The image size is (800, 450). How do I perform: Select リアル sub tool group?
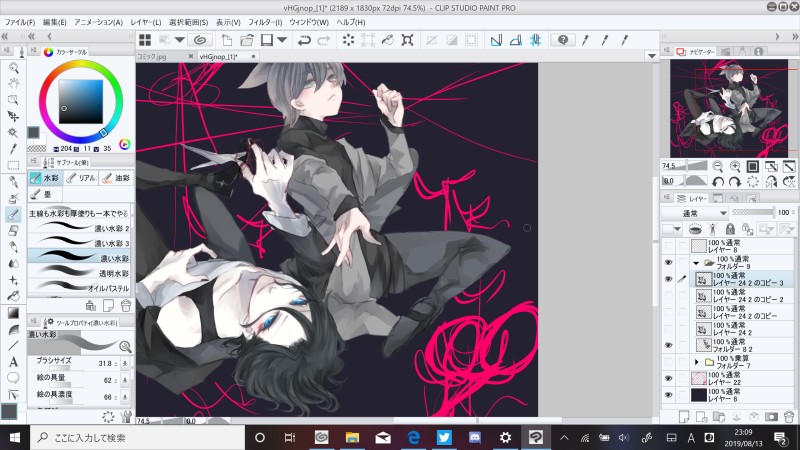coord(81,178)
